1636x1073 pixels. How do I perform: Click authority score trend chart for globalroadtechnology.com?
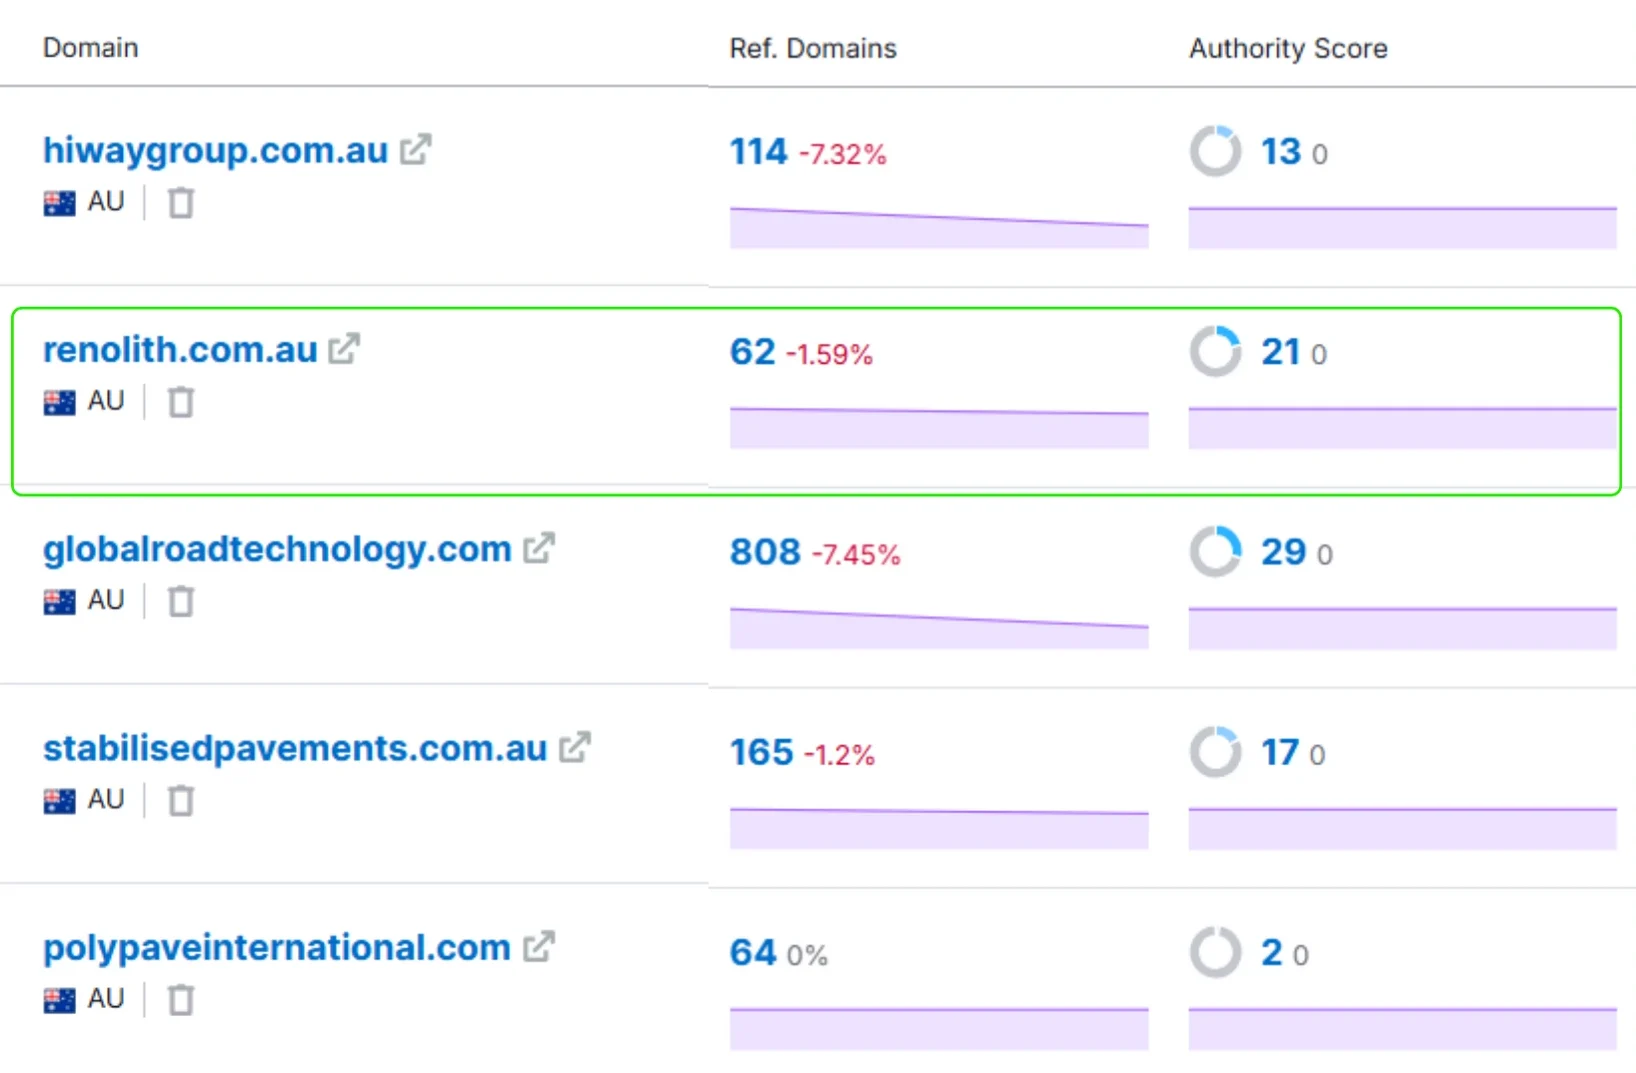[x=1403, y=628]
